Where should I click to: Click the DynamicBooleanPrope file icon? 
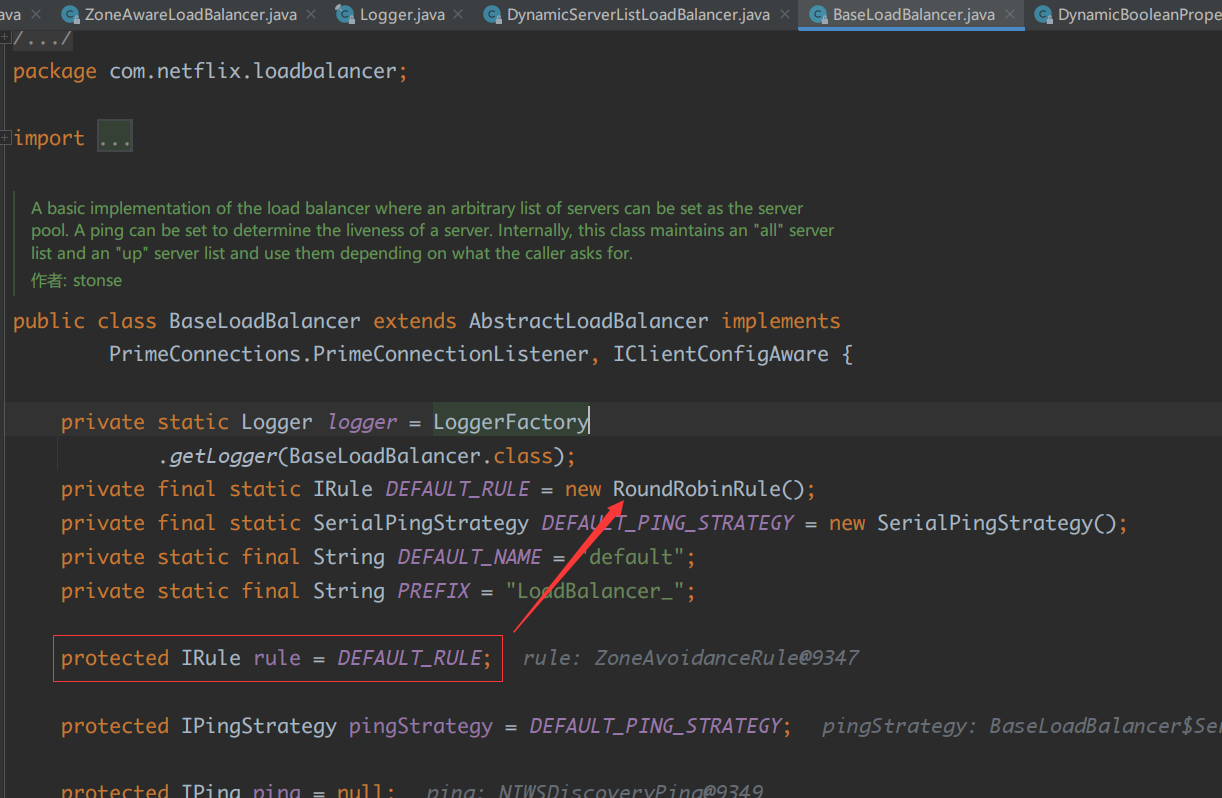1043,14
